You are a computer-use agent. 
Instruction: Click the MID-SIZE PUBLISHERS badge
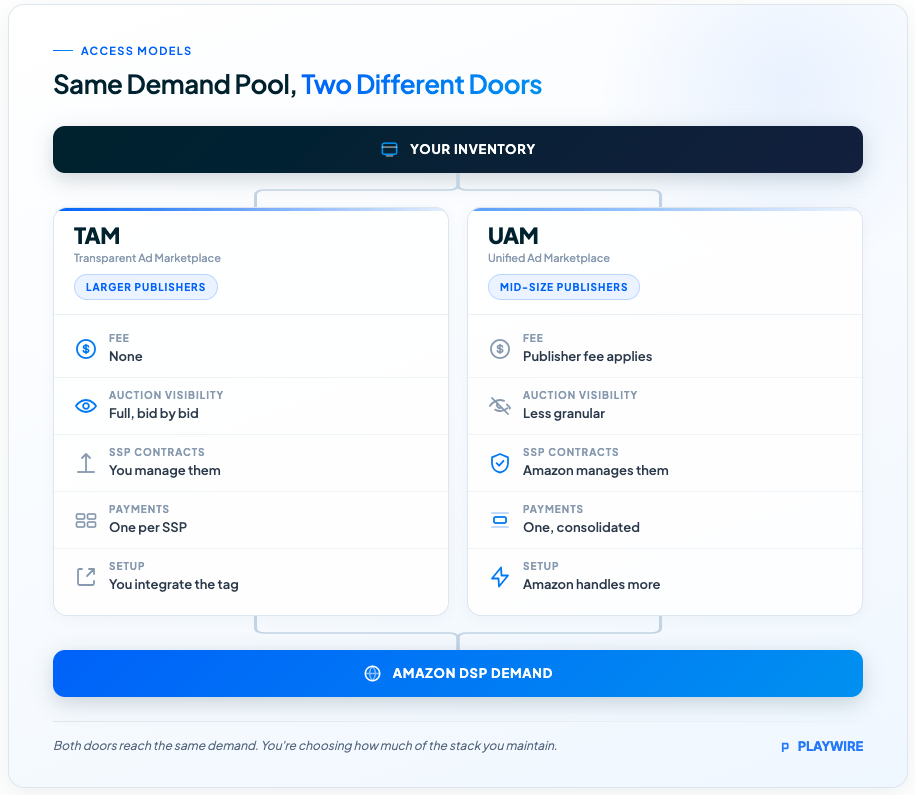pos(564,287)
